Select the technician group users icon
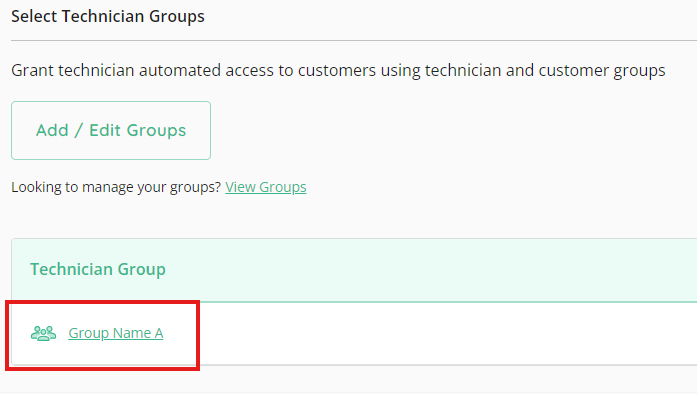The width and height of the screenshot is (697, 394). pos(44,333)
